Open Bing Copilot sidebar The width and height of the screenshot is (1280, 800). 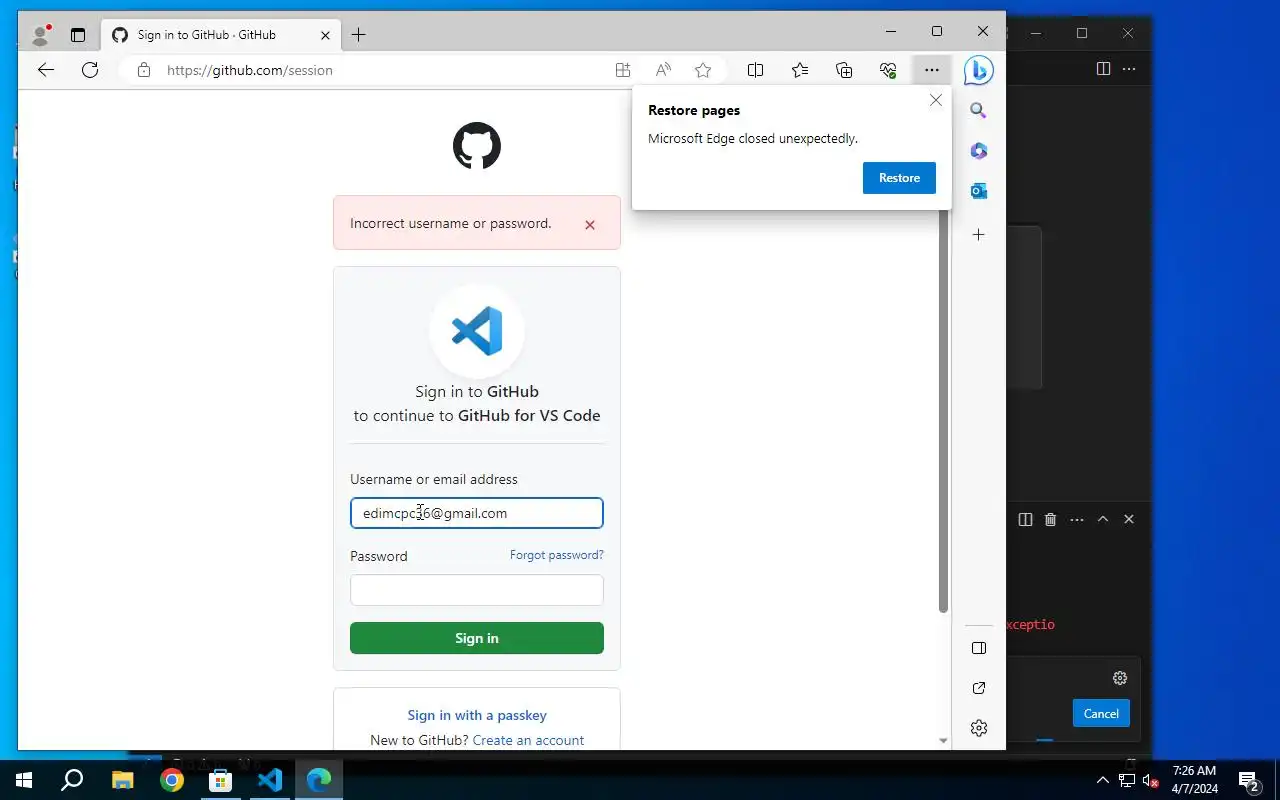[978, 70]
